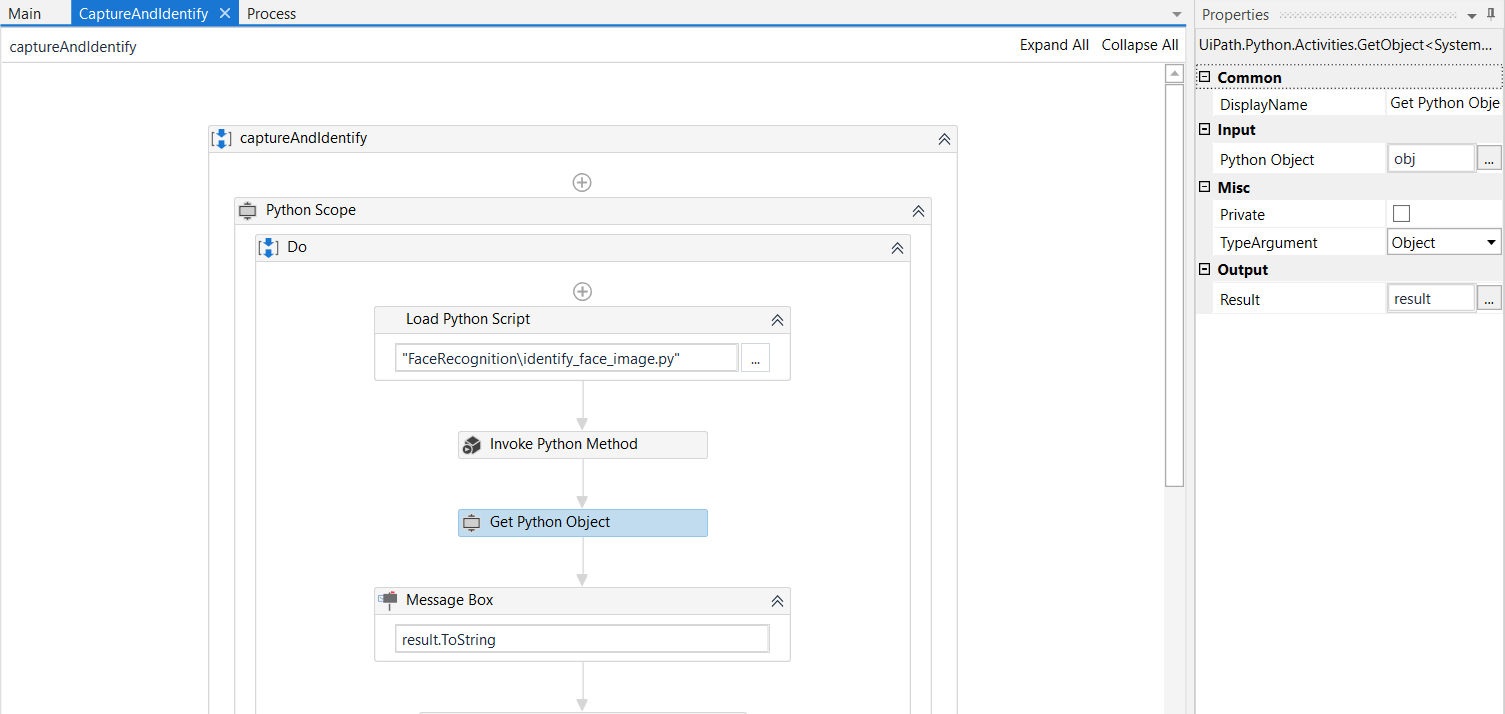The width and height of the screenshot is (1505, 714).
Task: Click the captureAndIdentify sequence icon
Action: coord(221,139)
